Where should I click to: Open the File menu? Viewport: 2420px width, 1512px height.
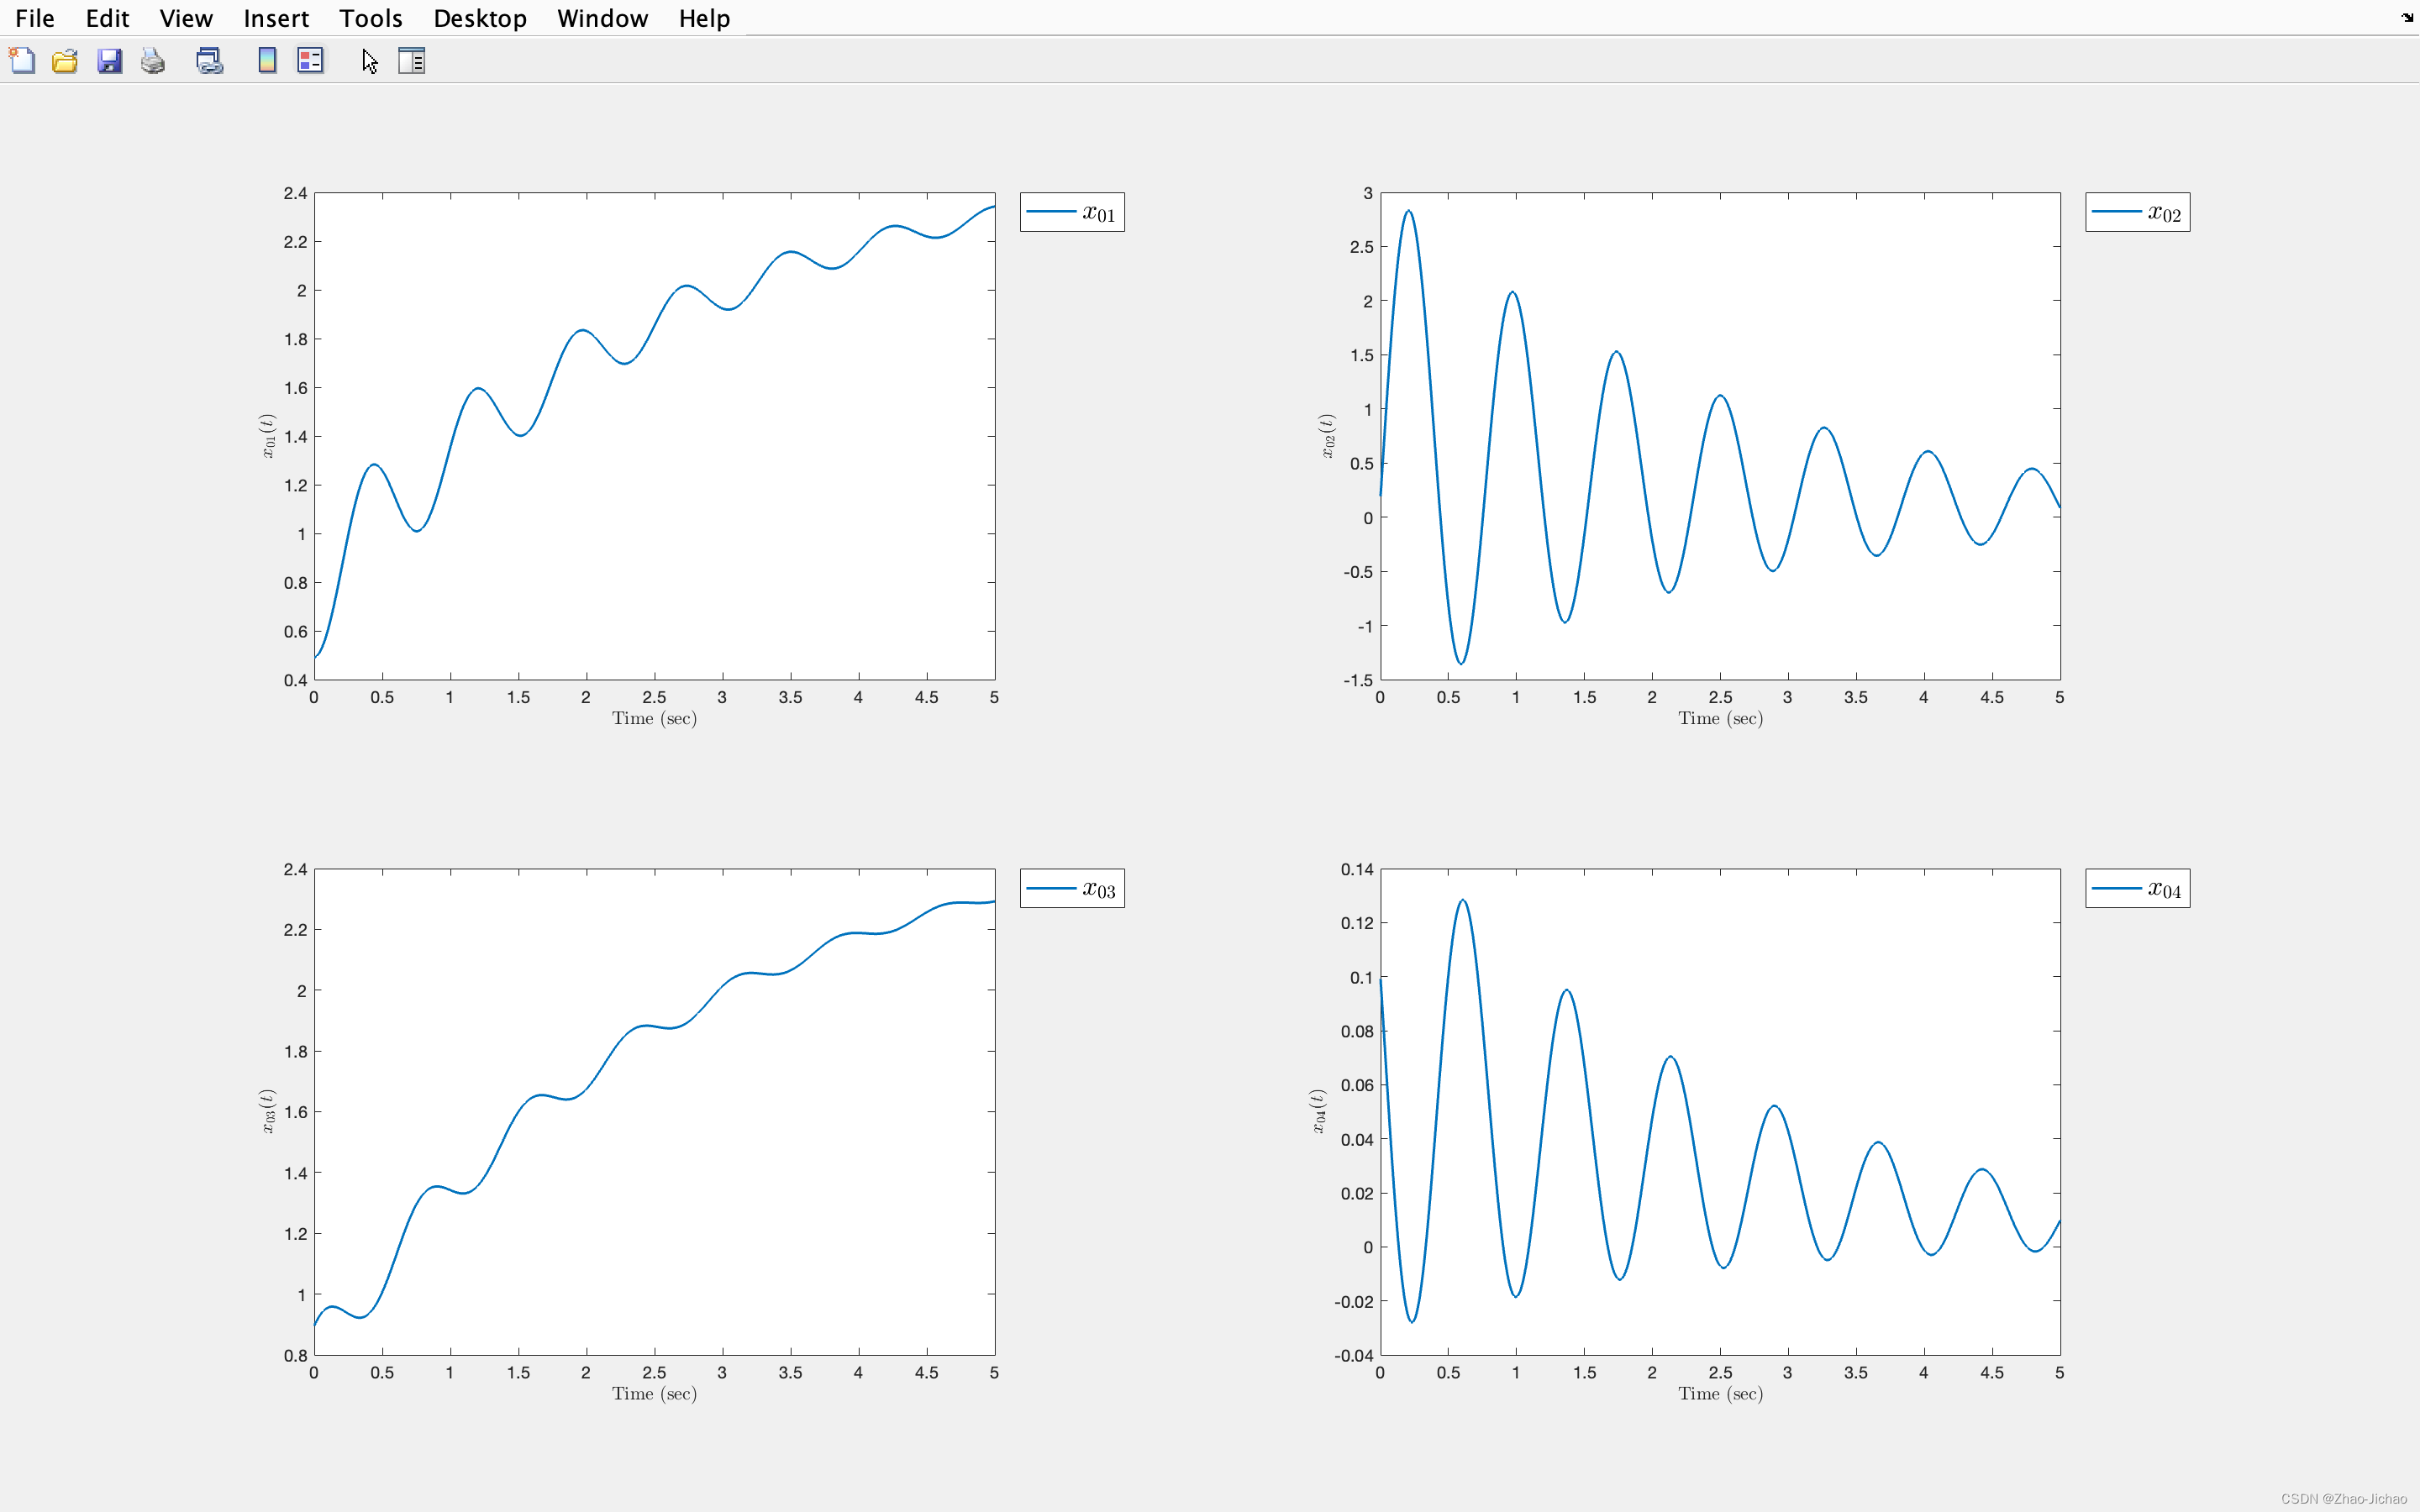[35, 18]
